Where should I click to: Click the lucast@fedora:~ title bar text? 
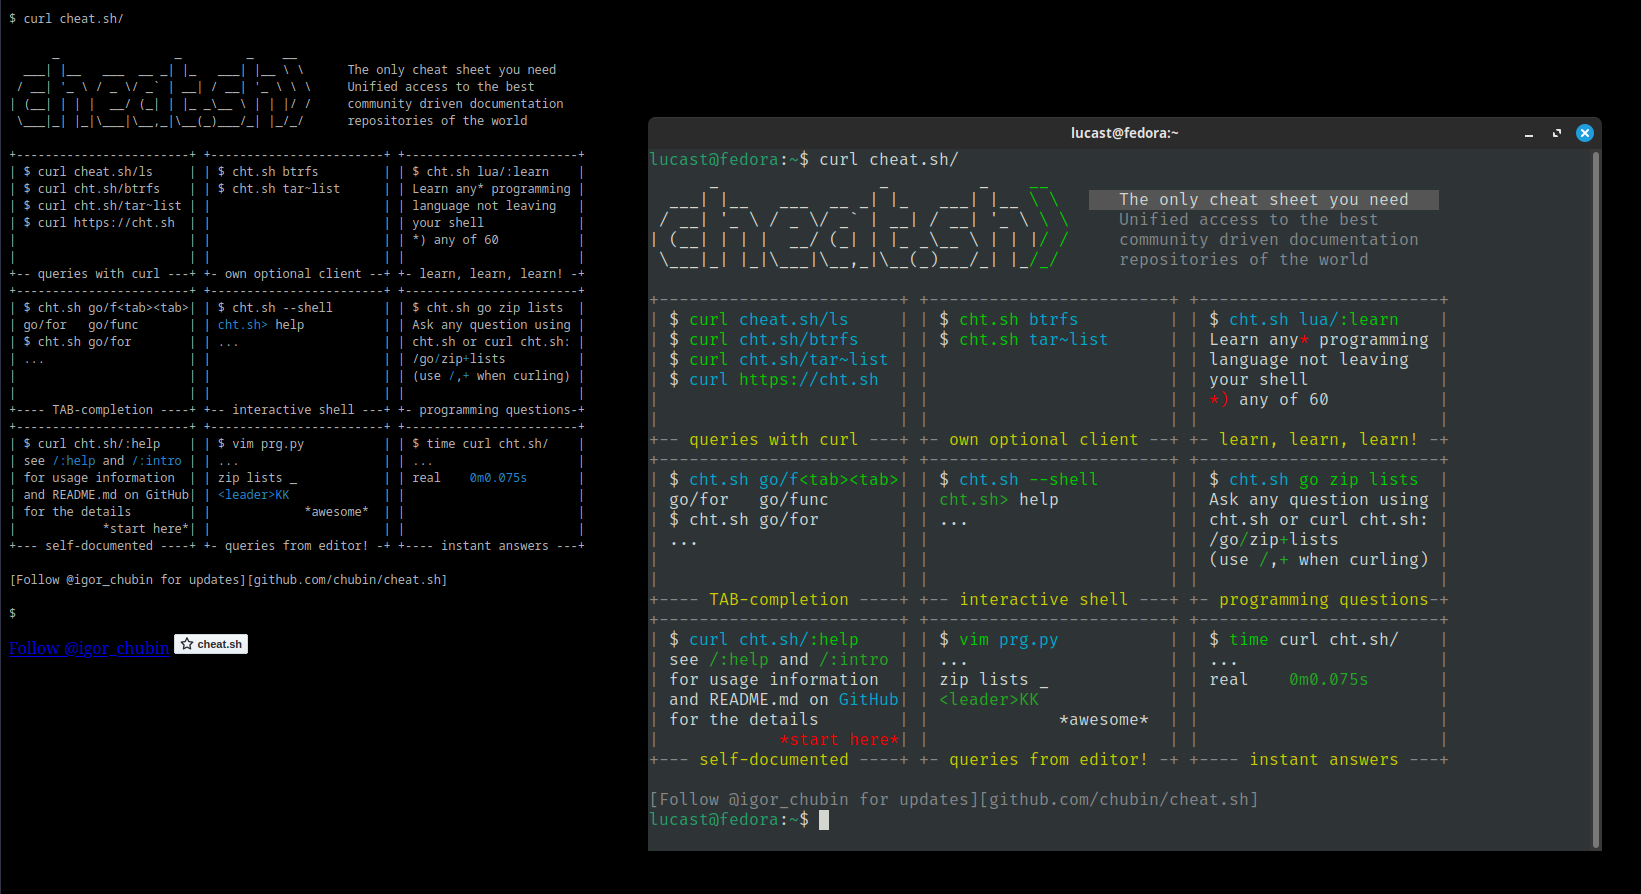(1124, 133)
